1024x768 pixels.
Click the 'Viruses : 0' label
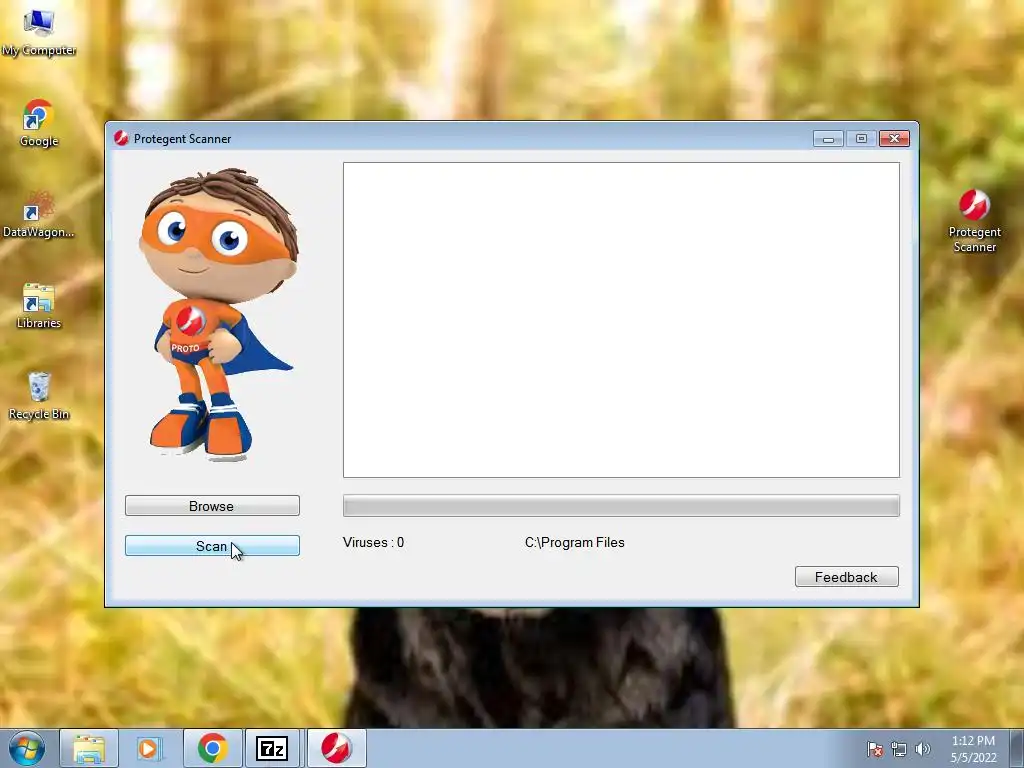pos(374,543)
